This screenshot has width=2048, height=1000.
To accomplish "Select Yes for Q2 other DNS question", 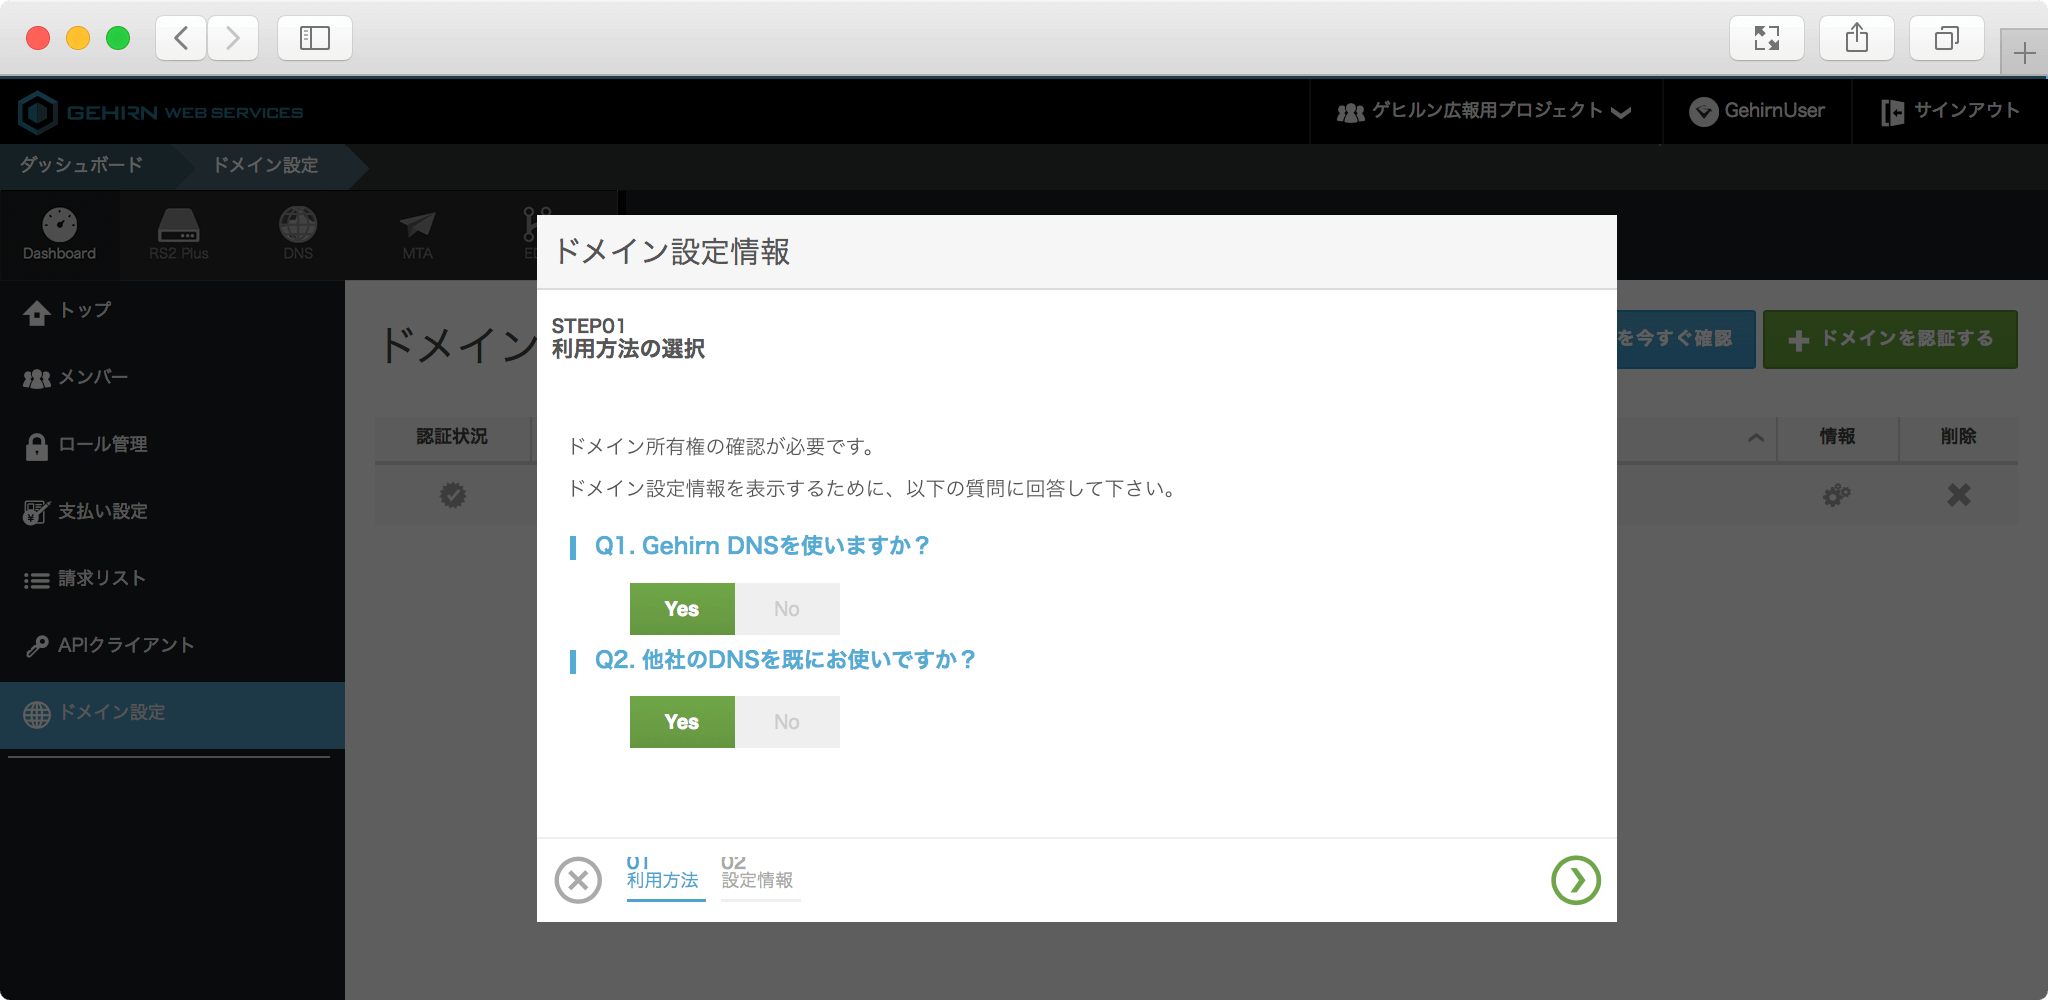I will coord(682,722).
